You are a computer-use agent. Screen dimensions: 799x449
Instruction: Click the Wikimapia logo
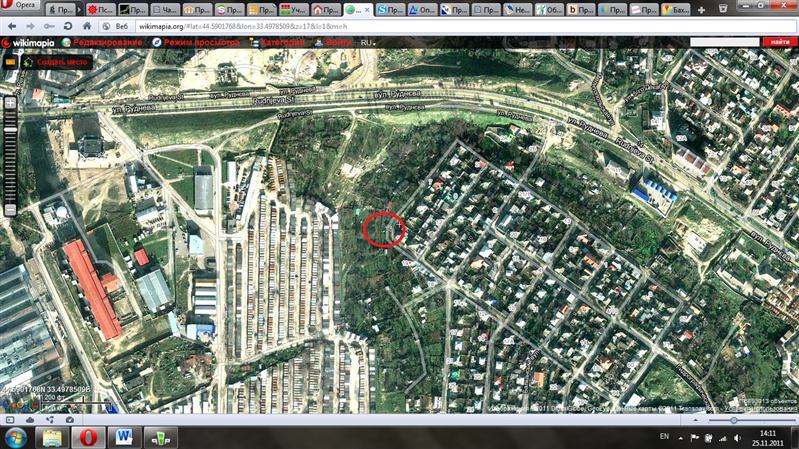[x=30, y=43]
